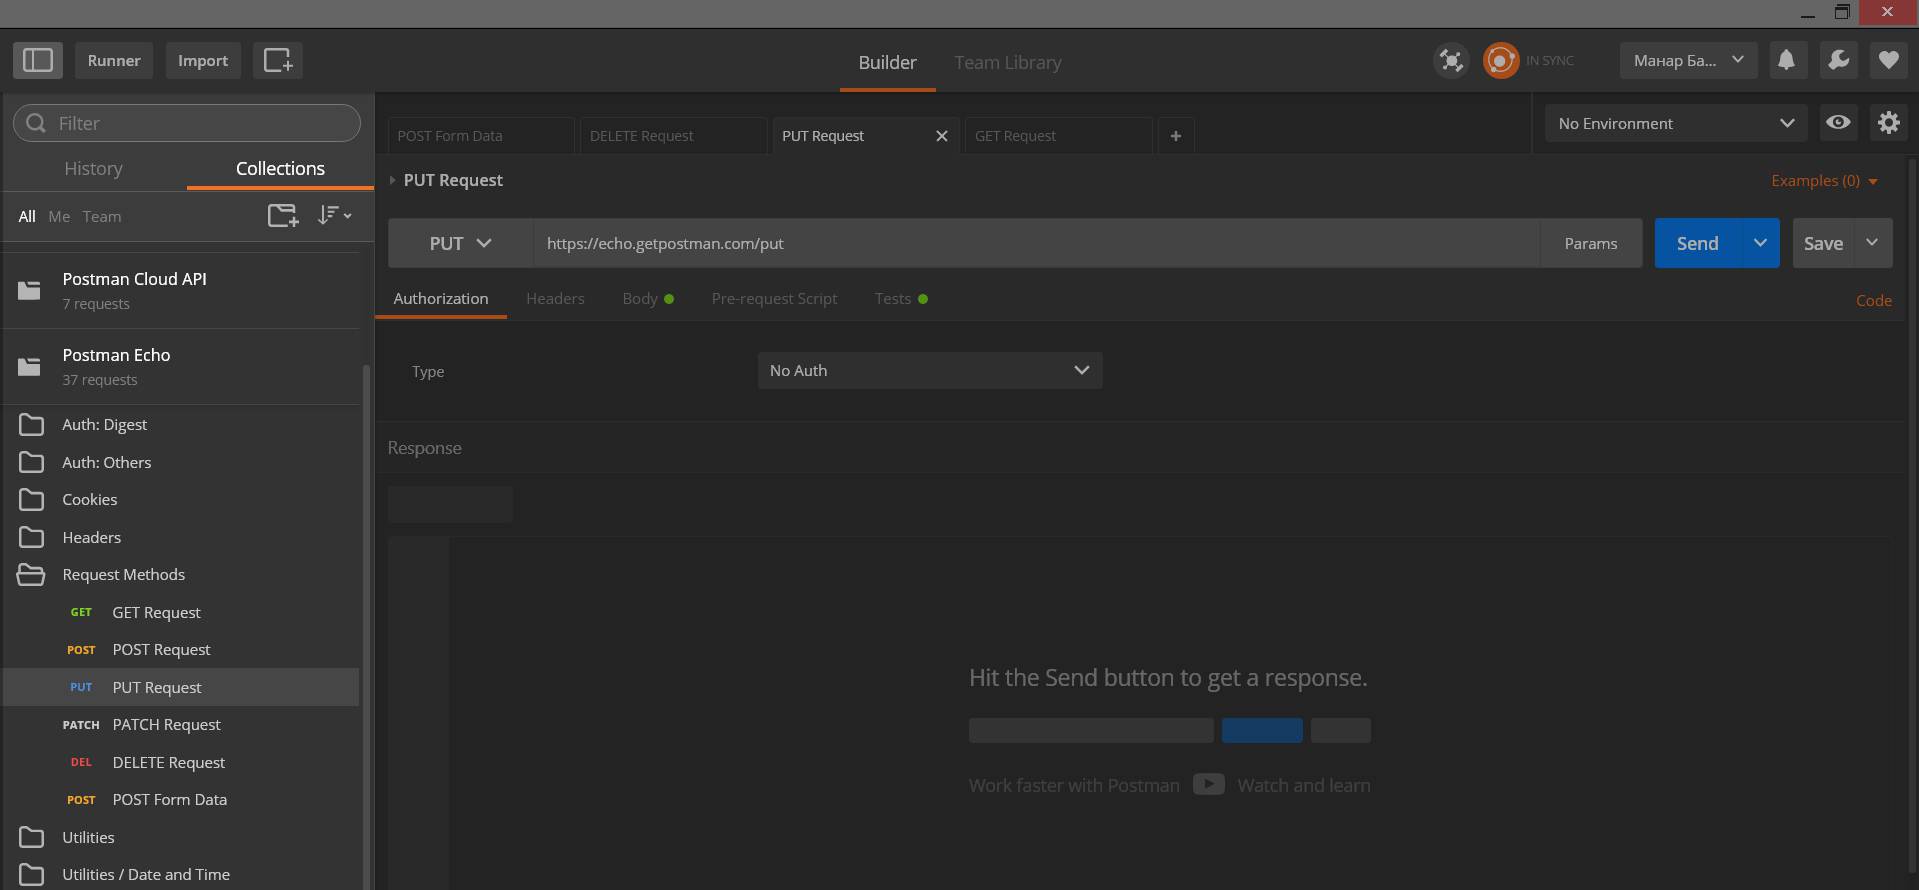The image size is (1919, 890).
Task: Open settings with the wrench icon
Action: pos(1838,60)
